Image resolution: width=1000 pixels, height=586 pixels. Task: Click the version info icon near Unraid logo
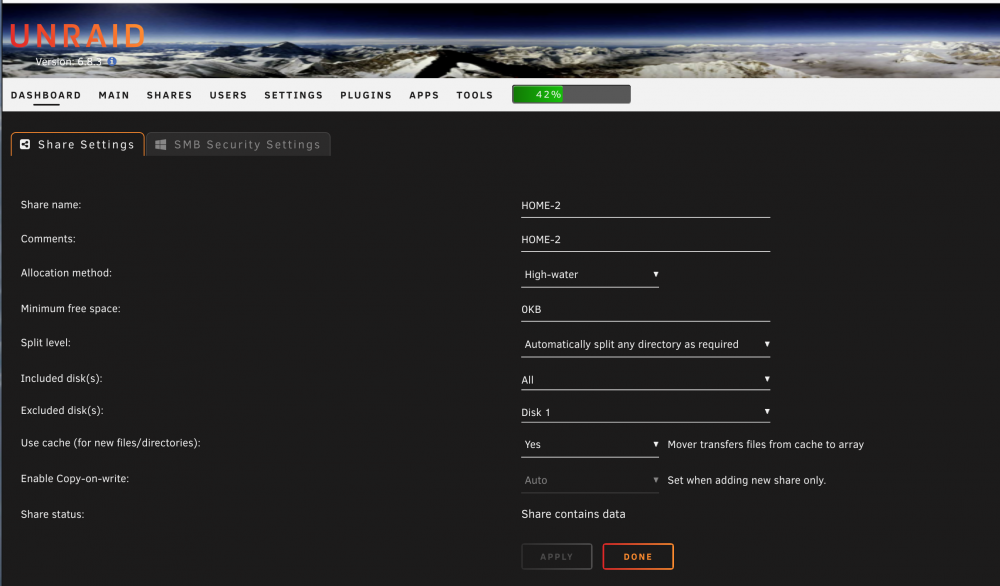(x=112, y=61)
